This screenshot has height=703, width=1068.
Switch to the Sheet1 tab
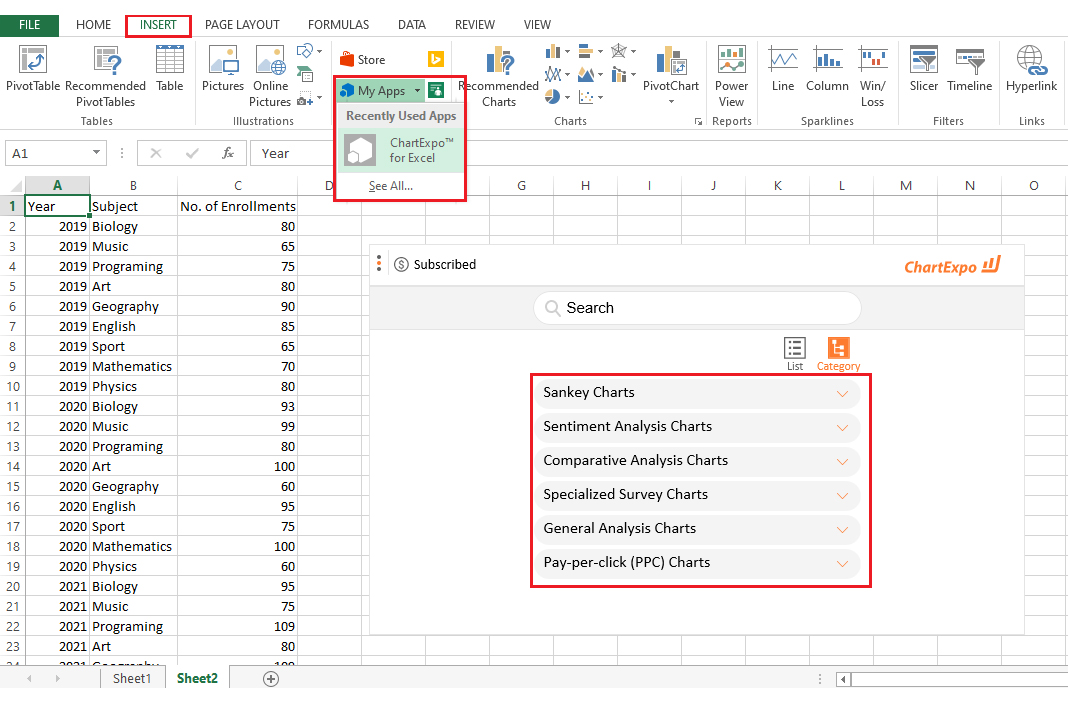[132, 678]
